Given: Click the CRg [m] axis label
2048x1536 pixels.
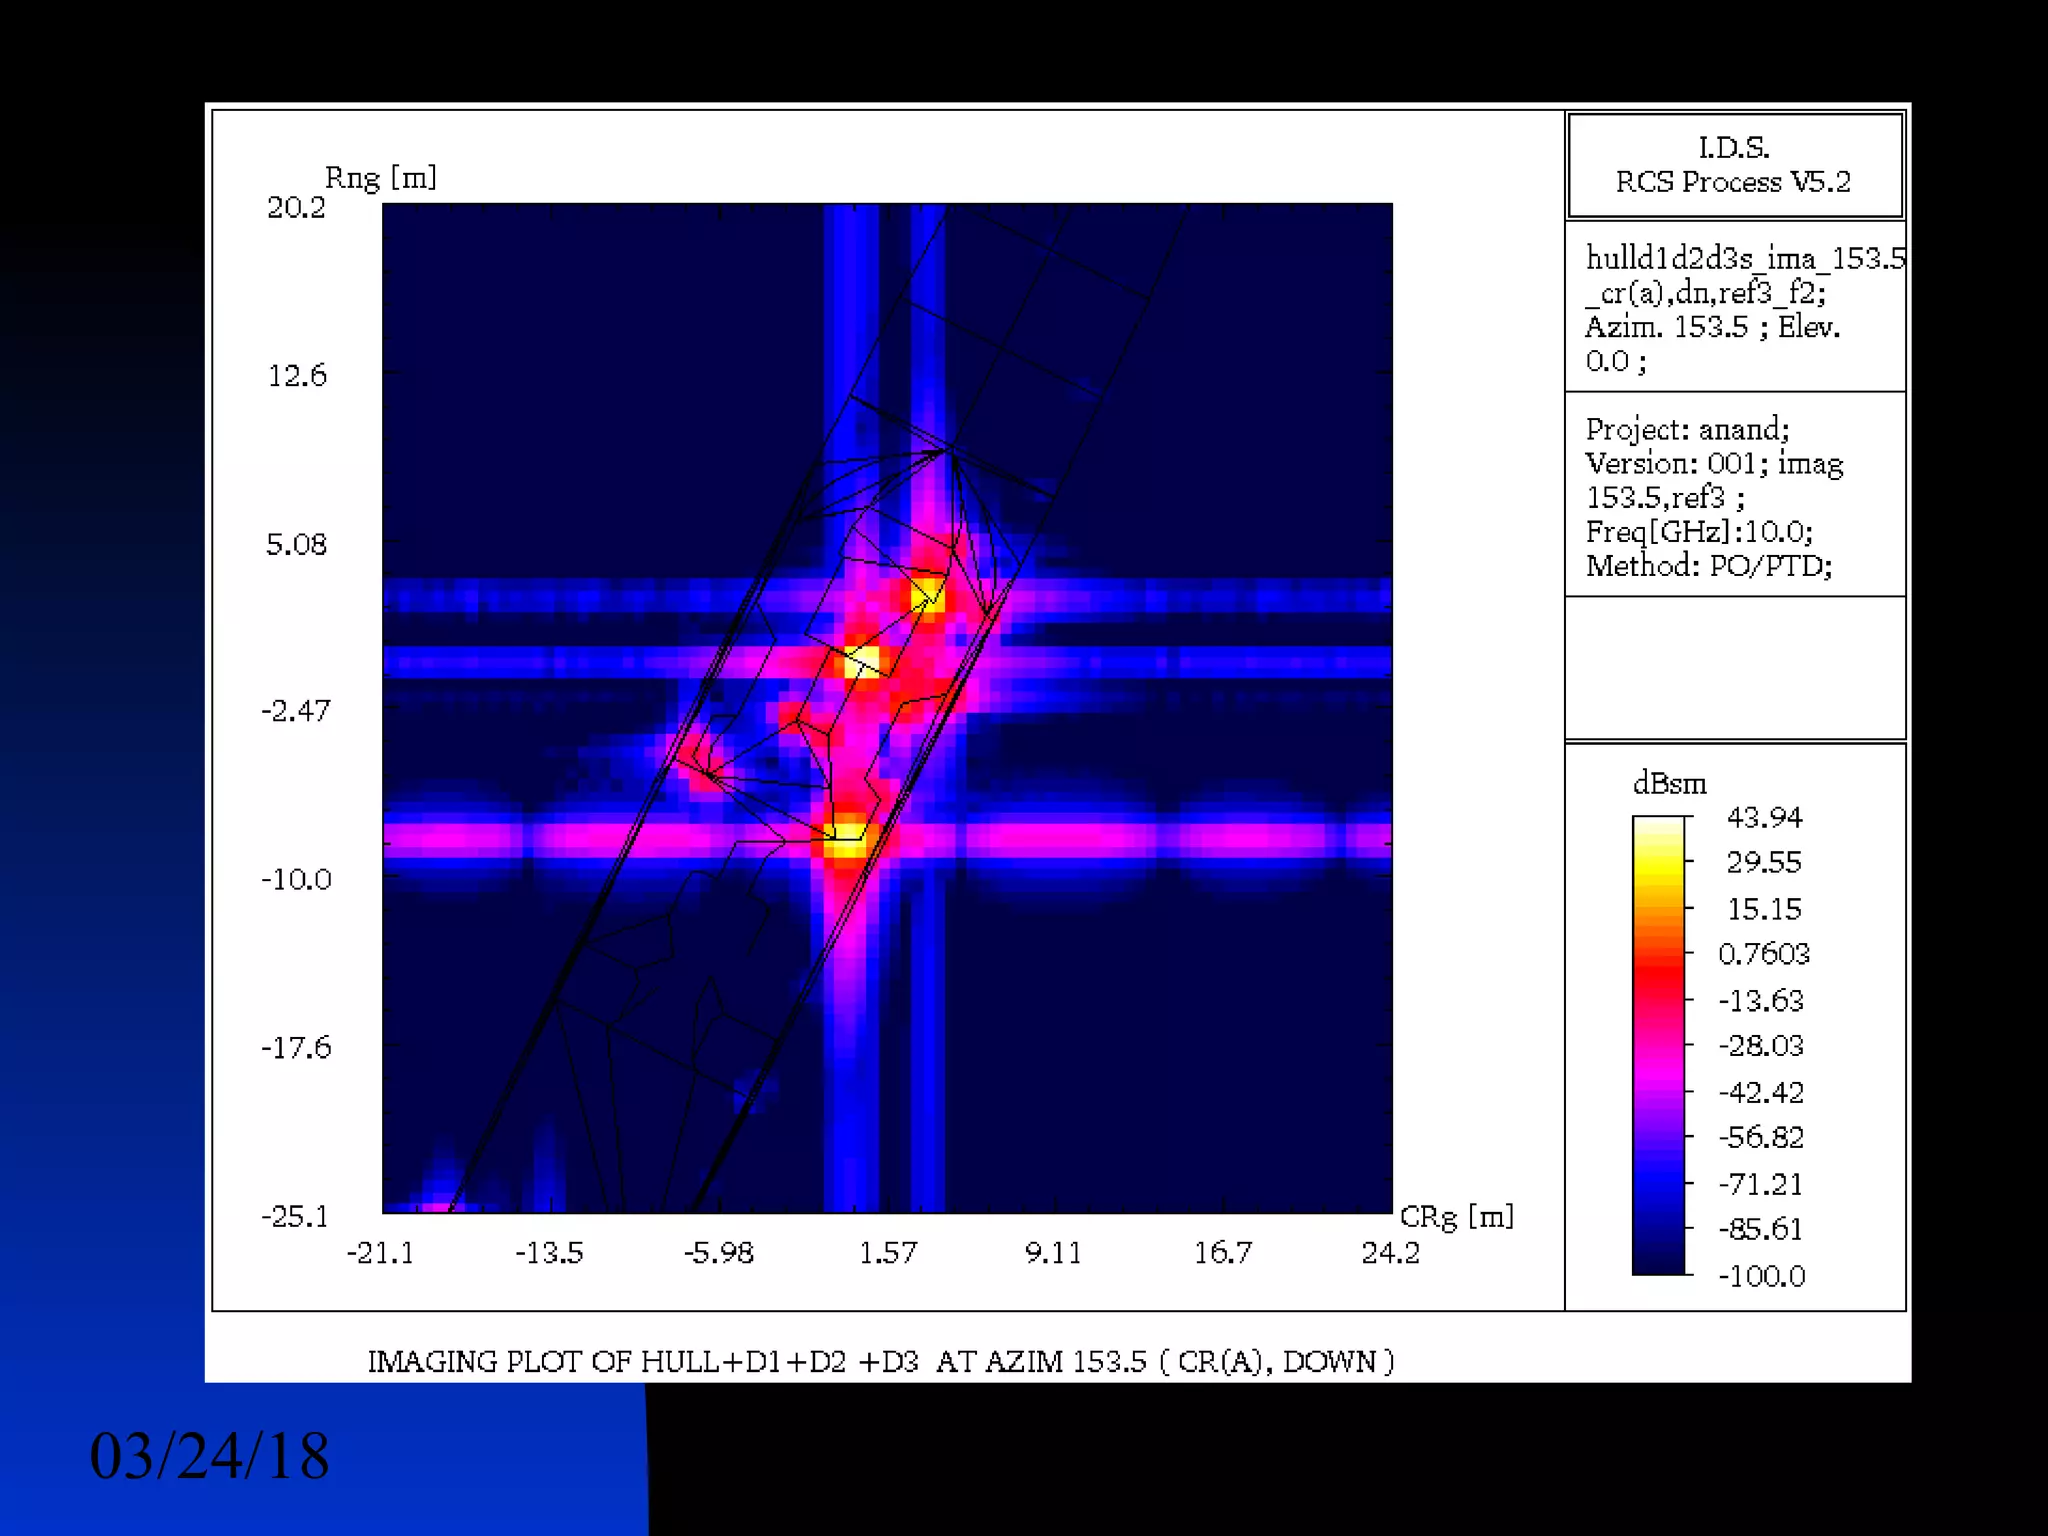Looking at the screenshot, I should [x=1456, y=1217].
